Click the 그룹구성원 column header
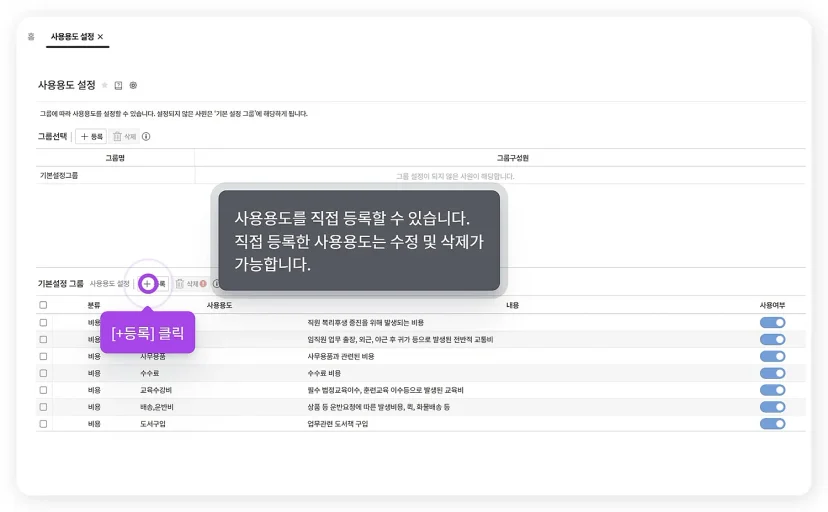Image resolution: width=828 pixels, height=512 pixels. 512,158
